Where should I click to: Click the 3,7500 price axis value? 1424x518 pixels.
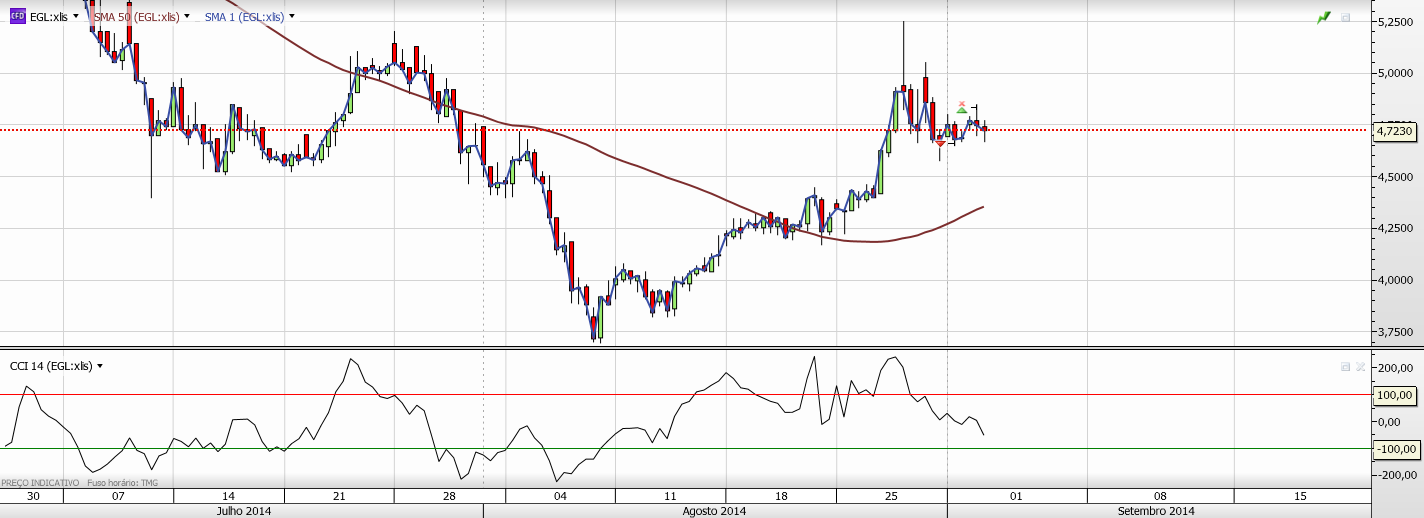1395,333
